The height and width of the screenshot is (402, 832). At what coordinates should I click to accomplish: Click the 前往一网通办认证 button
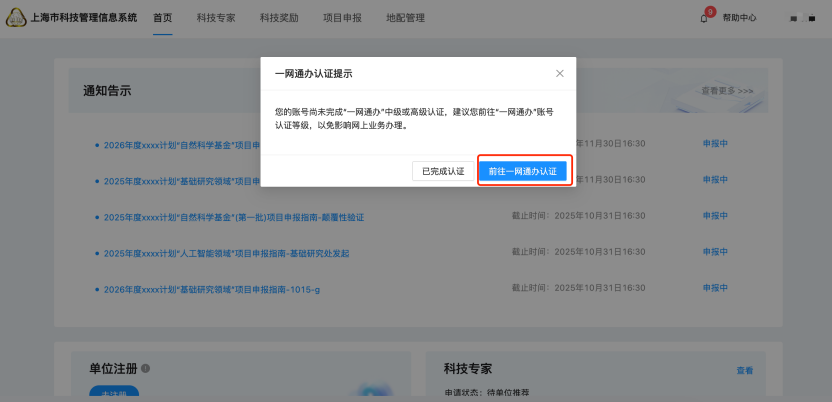(x=523, y=171)
